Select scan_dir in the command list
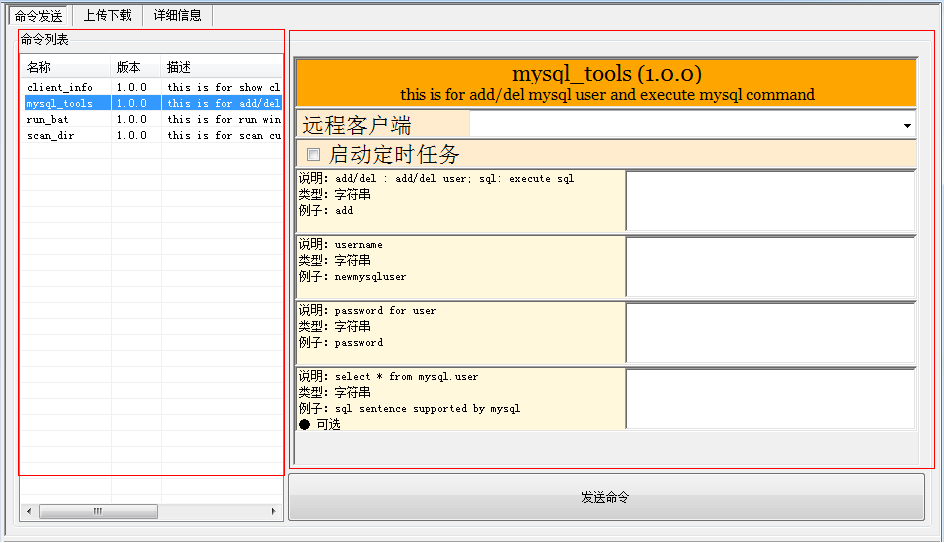Screen dimensions: 944x543 click(51, 135)
